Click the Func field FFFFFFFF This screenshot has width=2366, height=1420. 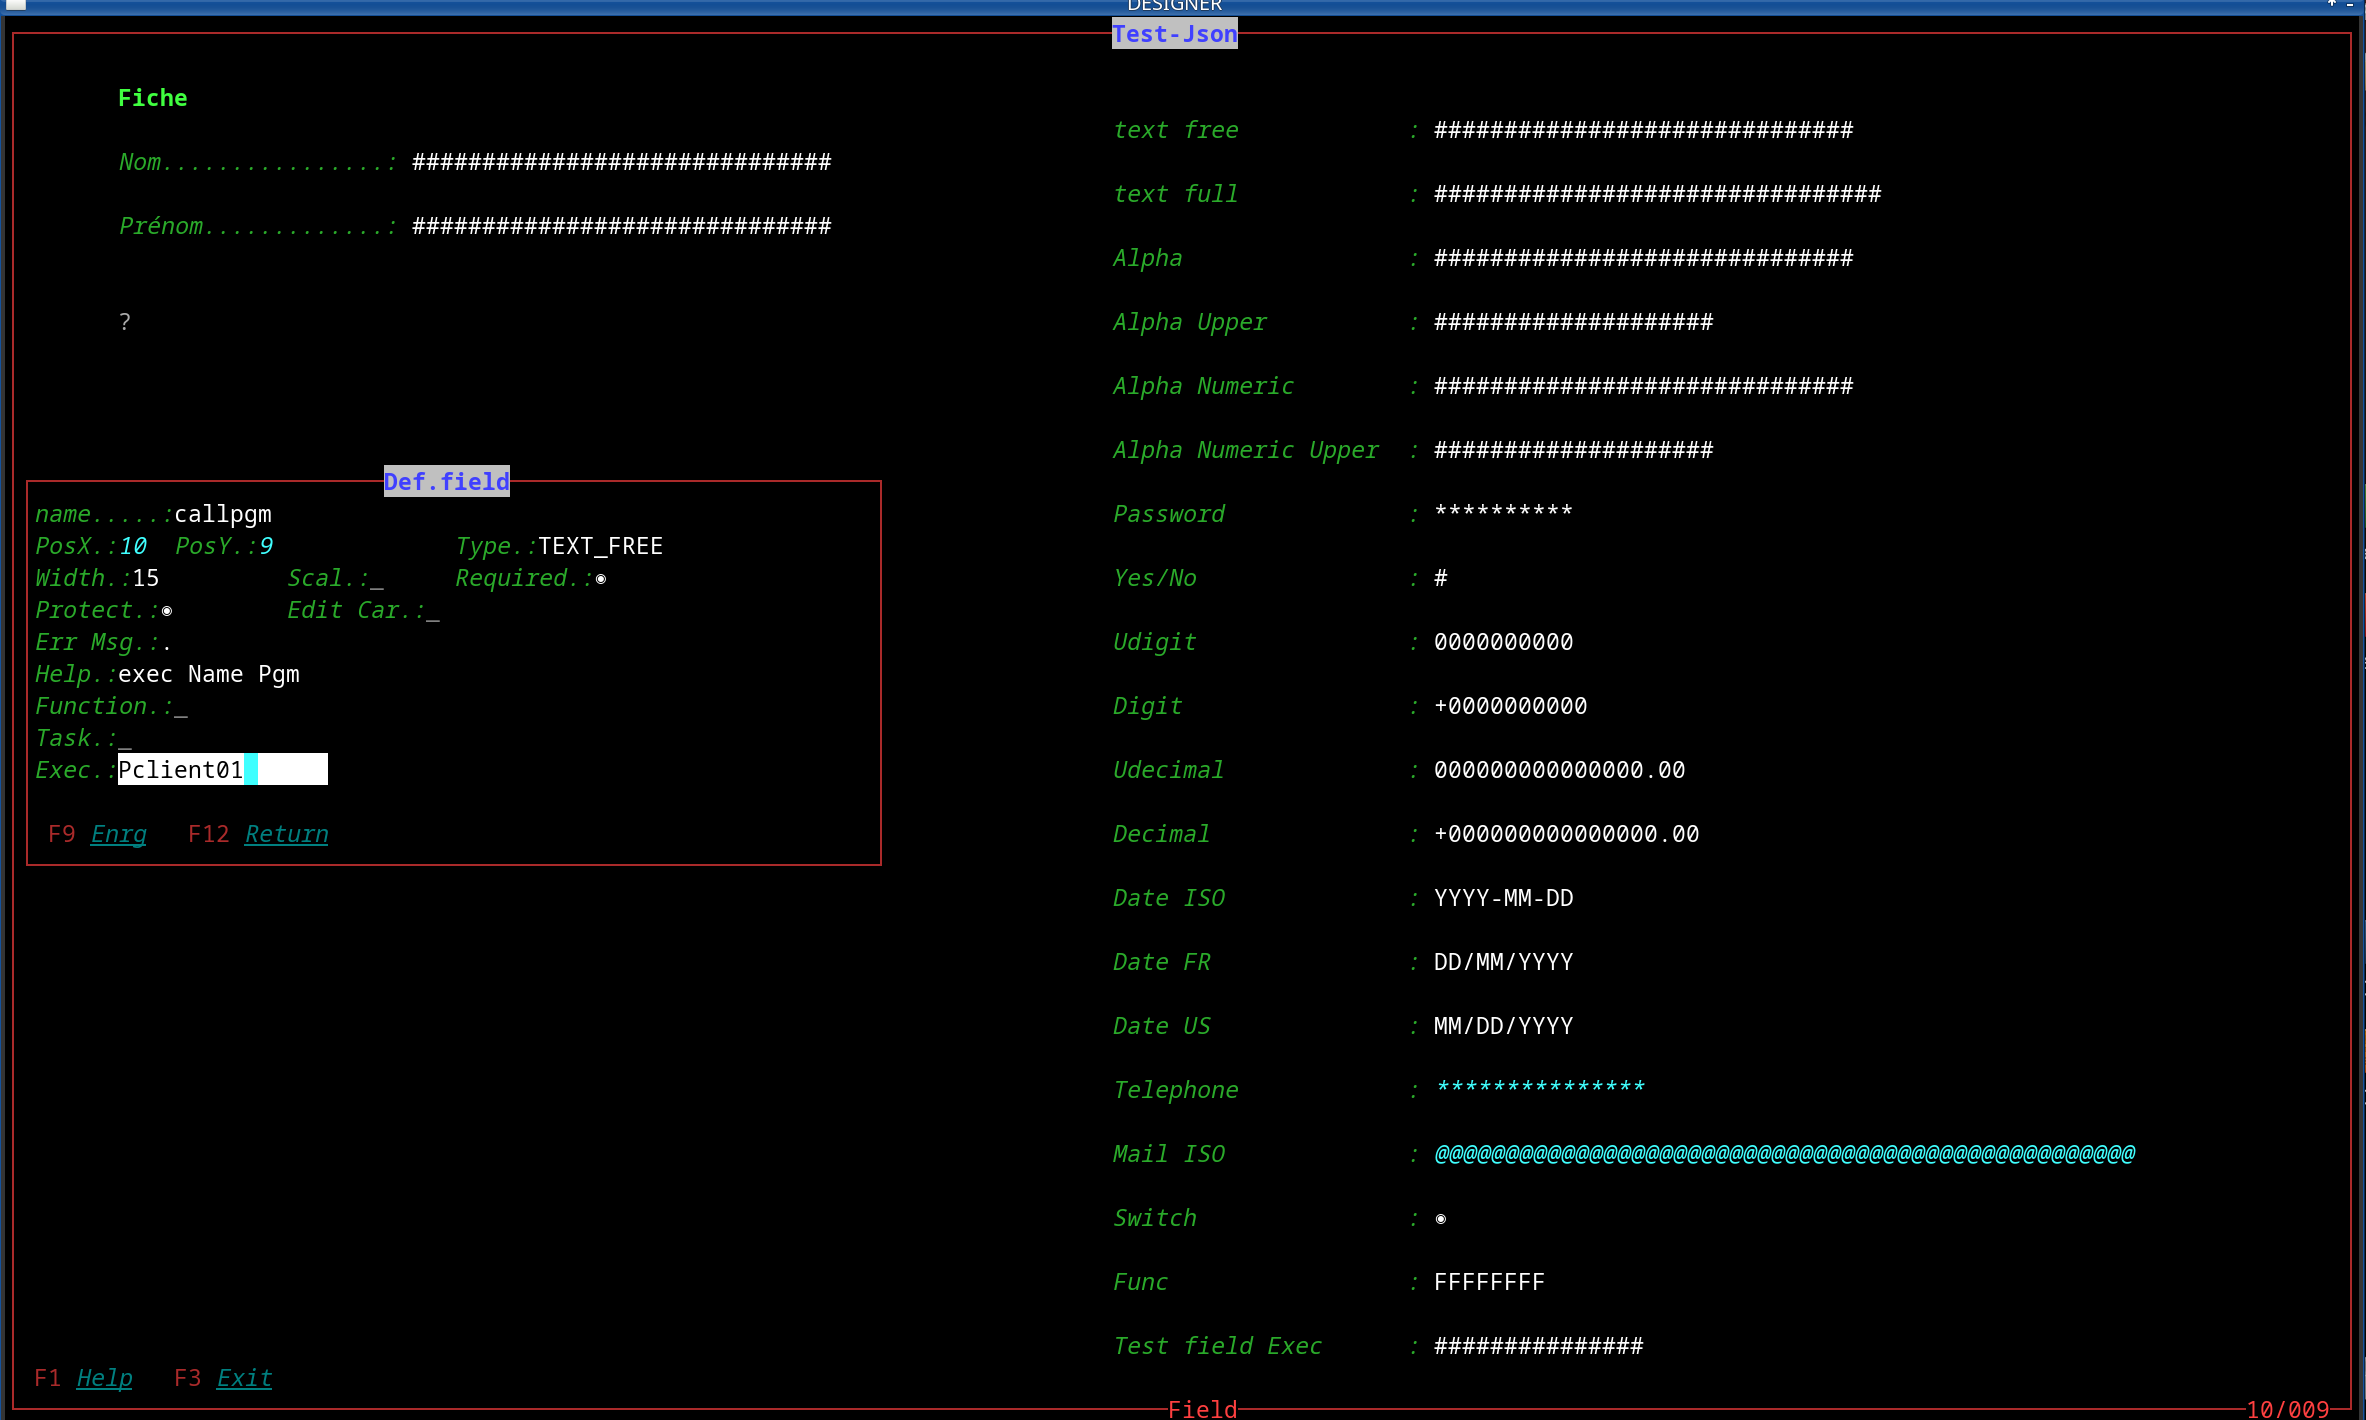1489,1282
